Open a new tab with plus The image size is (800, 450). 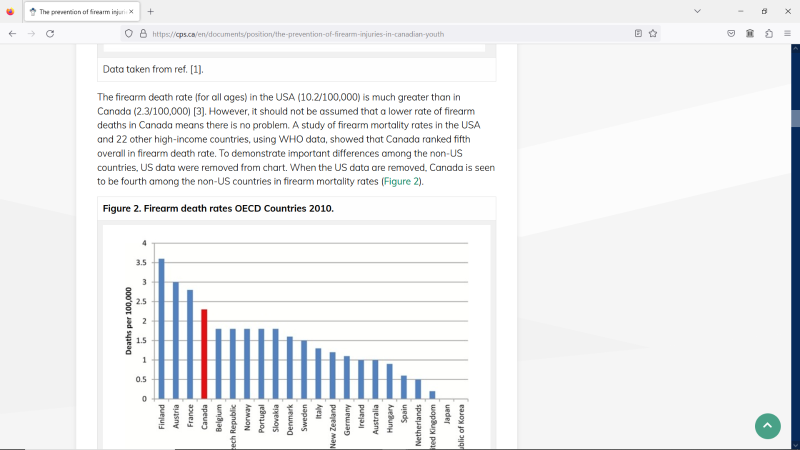point(151,11)
